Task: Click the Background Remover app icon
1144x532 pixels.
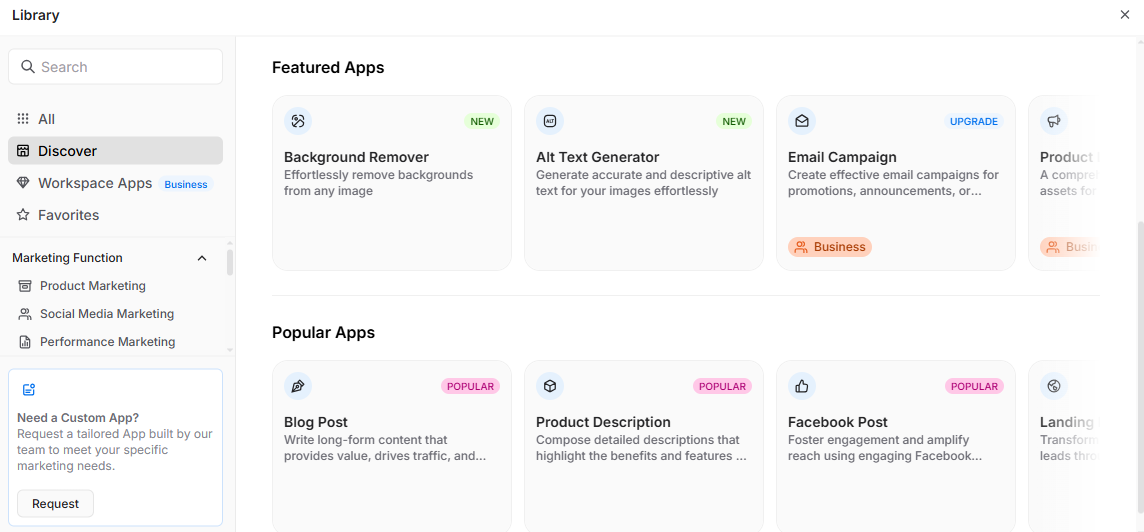Action: pyautogui.click(x=298, y=122)
